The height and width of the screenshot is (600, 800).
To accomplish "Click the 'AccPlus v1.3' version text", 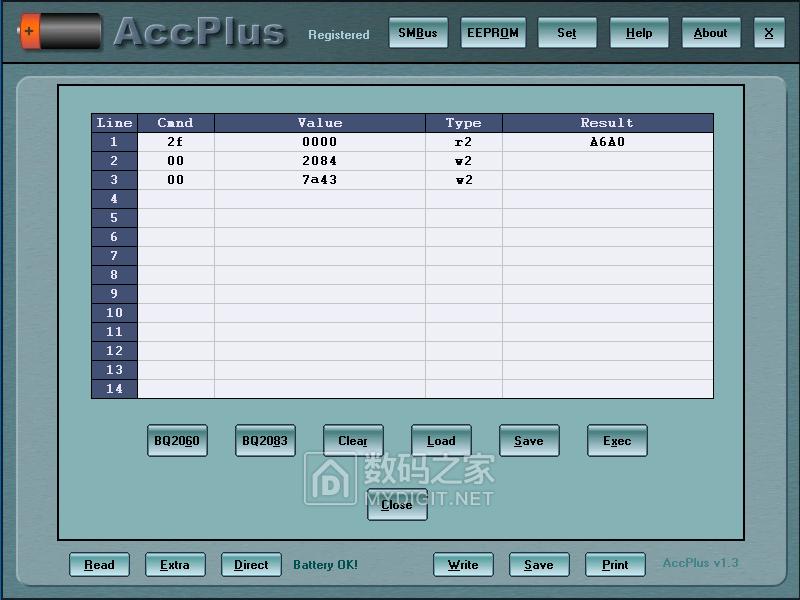I will click(701, 563).
